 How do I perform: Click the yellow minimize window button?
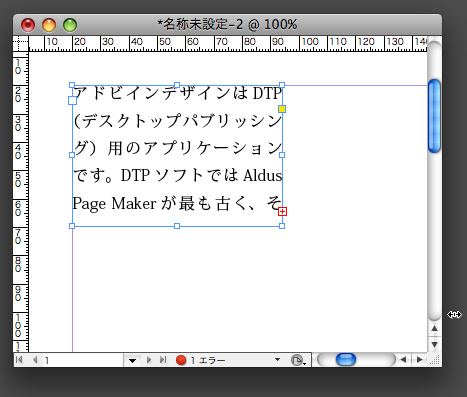tap(49, 25)
